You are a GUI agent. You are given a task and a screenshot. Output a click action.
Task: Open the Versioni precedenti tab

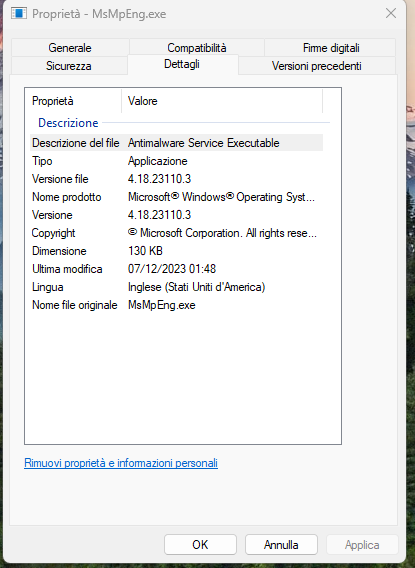pos(317,66)
